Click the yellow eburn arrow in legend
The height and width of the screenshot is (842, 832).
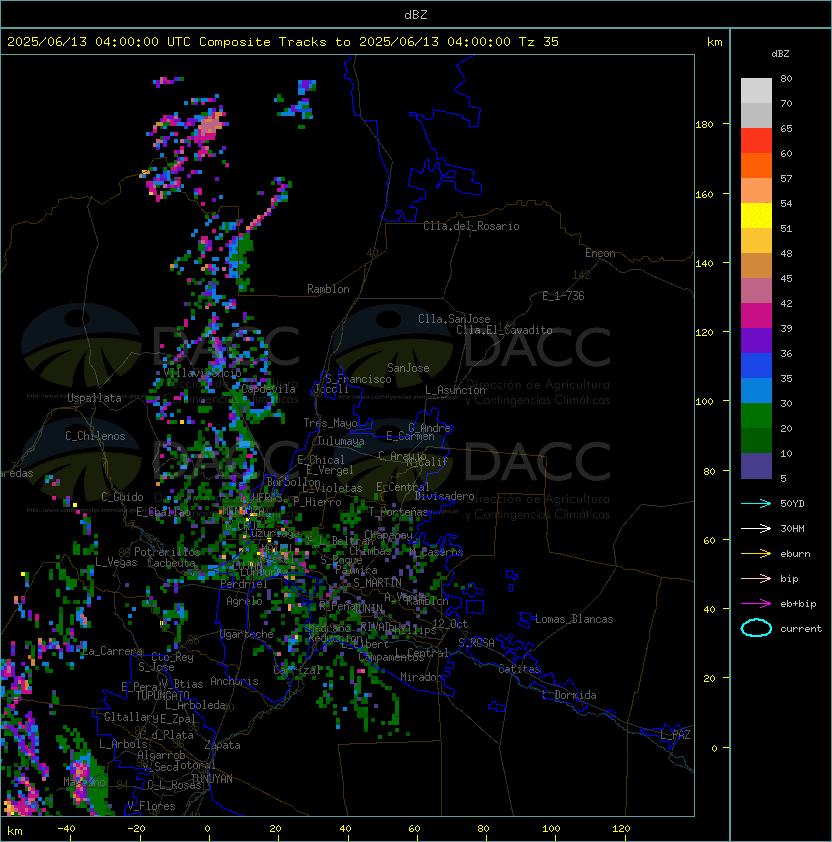(756, 554)
